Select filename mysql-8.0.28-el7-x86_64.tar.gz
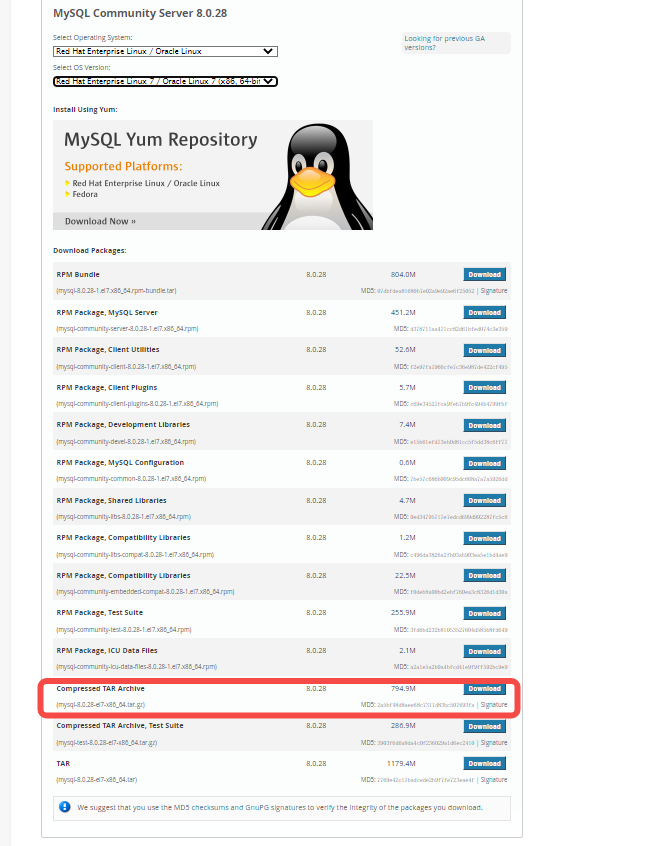Viewport: 655px width, 846px height. tap(100, 705)
